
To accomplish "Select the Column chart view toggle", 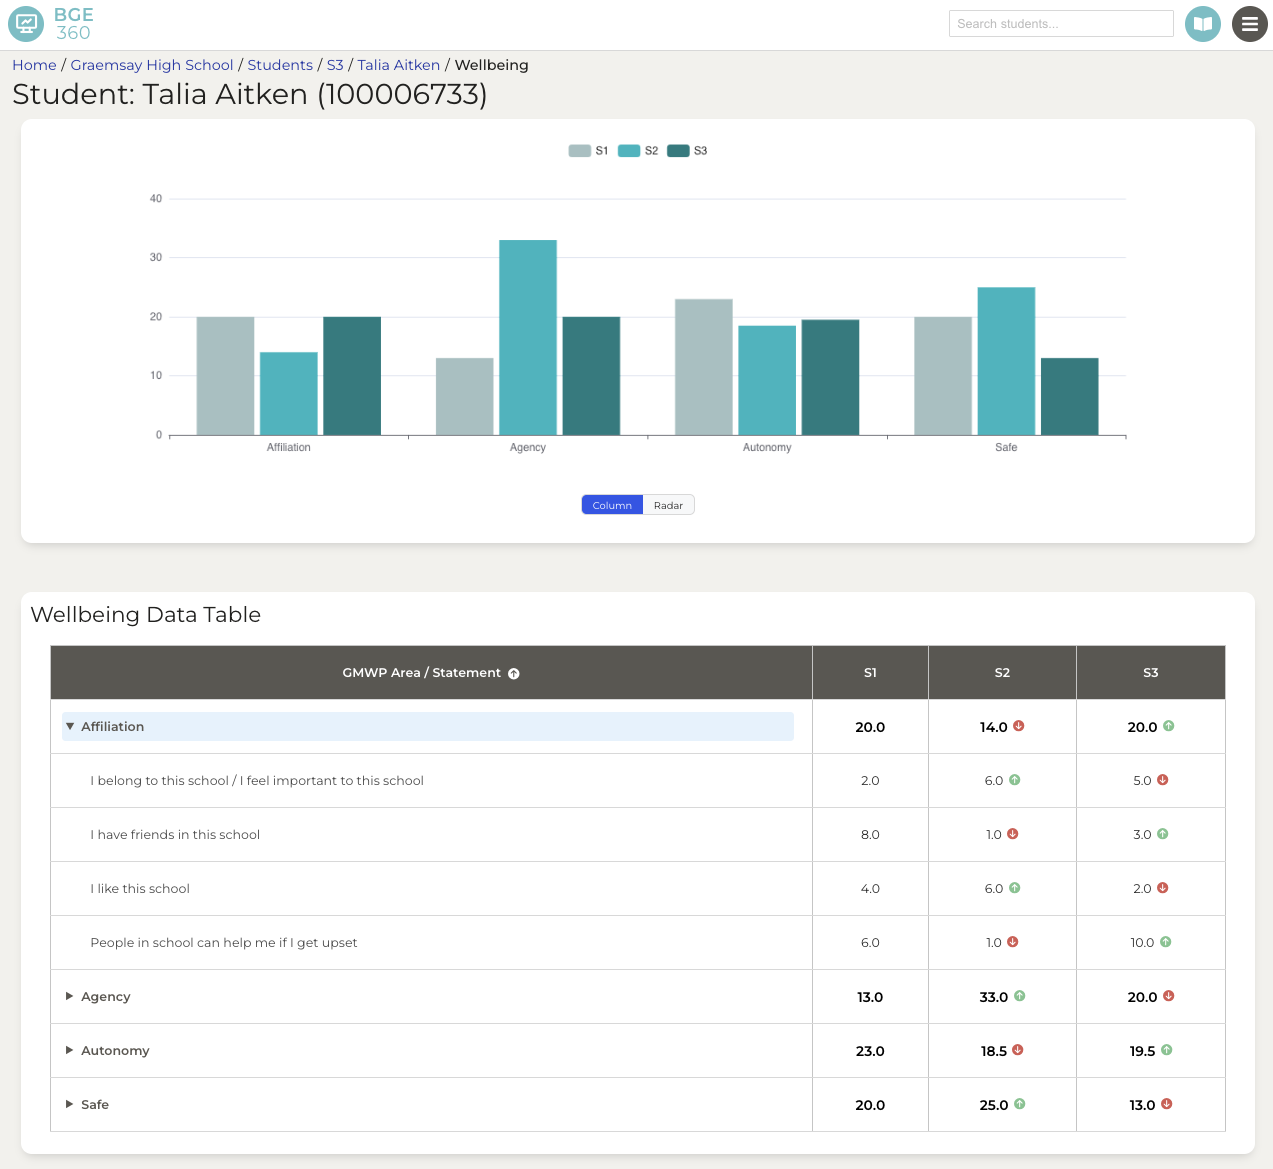I will coord(611,505).
